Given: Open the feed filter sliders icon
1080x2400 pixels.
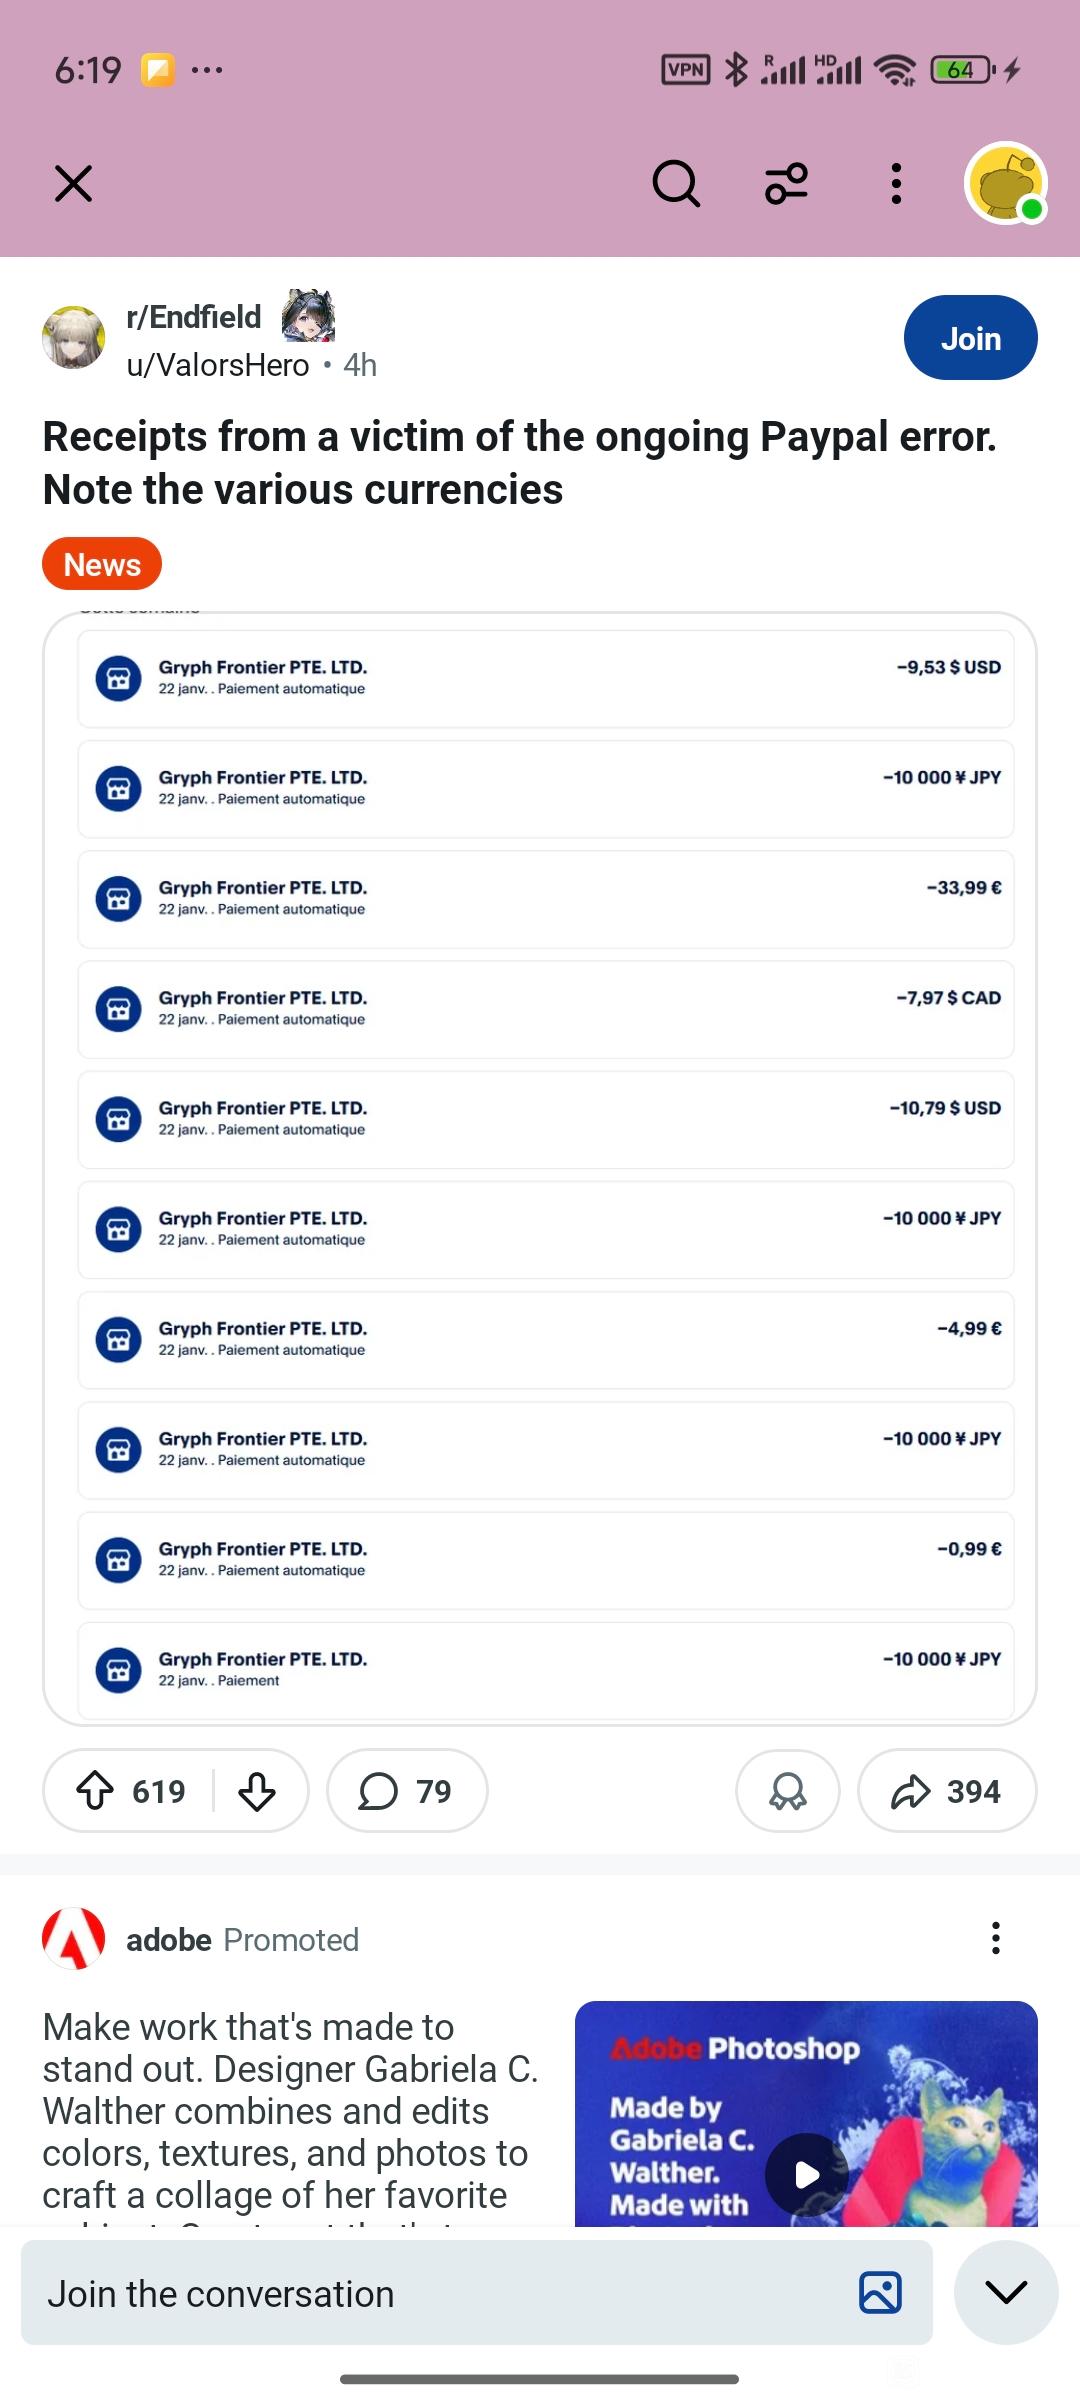Looking at the screenshot, I should click(786, 184).
